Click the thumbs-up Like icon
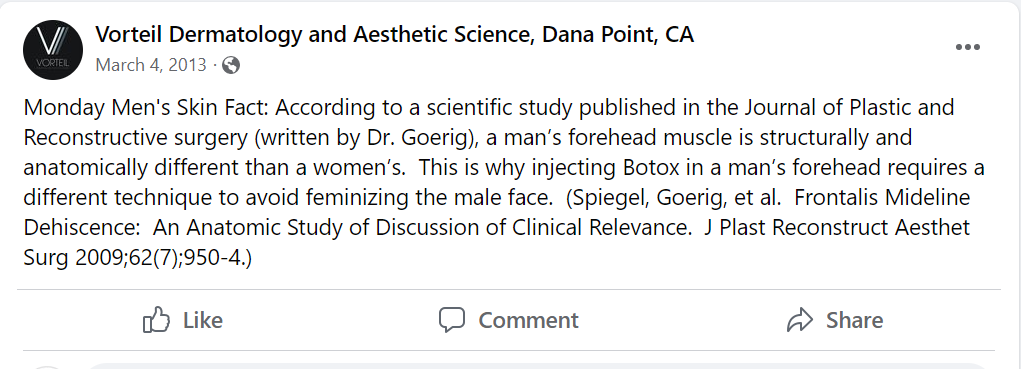This screenshot has height=369, width=1021. click(156, 320)
